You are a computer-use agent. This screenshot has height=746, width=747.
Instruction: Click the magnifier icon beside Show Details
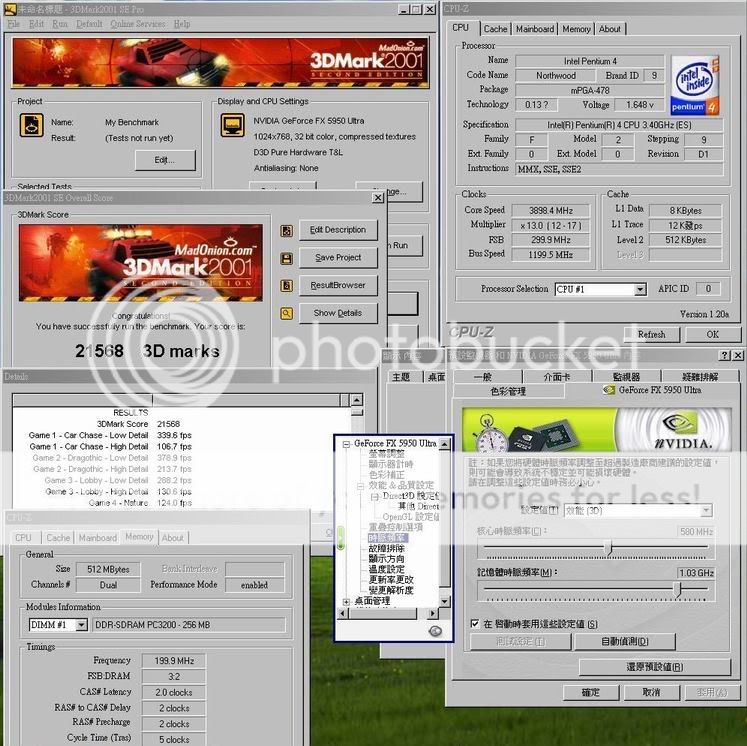tap(287, 313)
